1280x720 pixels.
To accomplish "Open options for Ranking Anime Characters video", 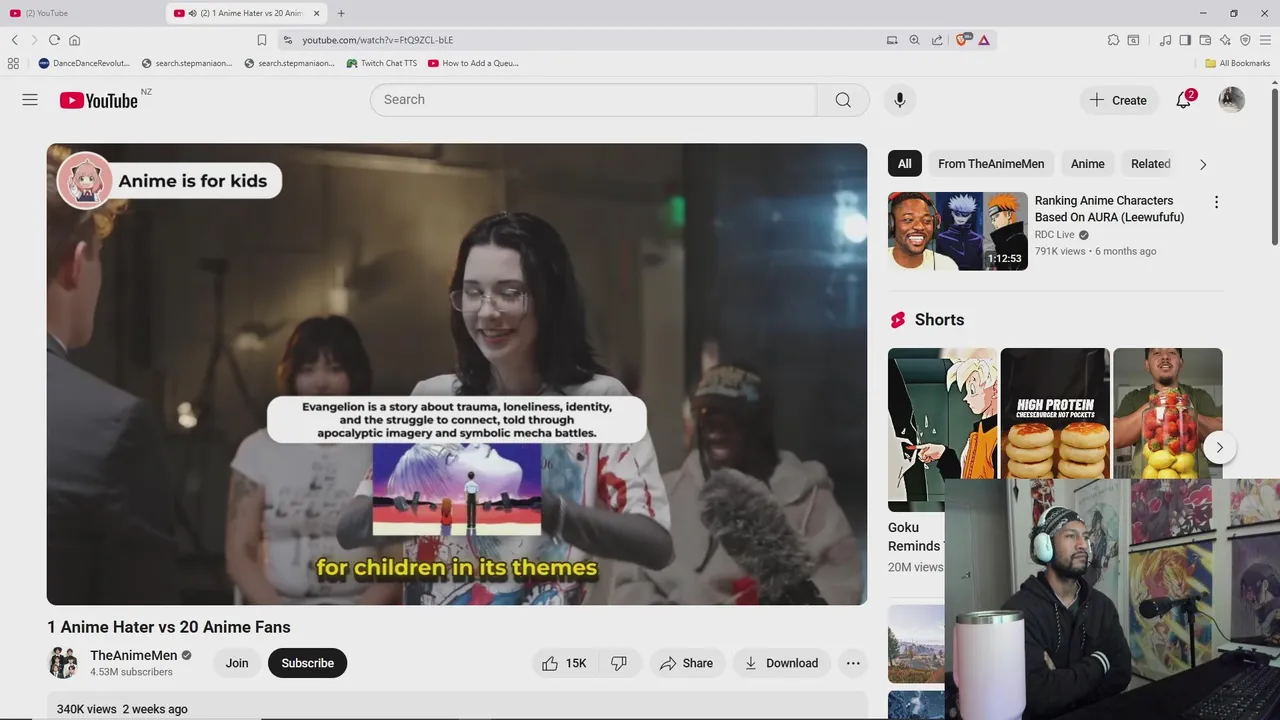I will click(x=1216, y=202).
